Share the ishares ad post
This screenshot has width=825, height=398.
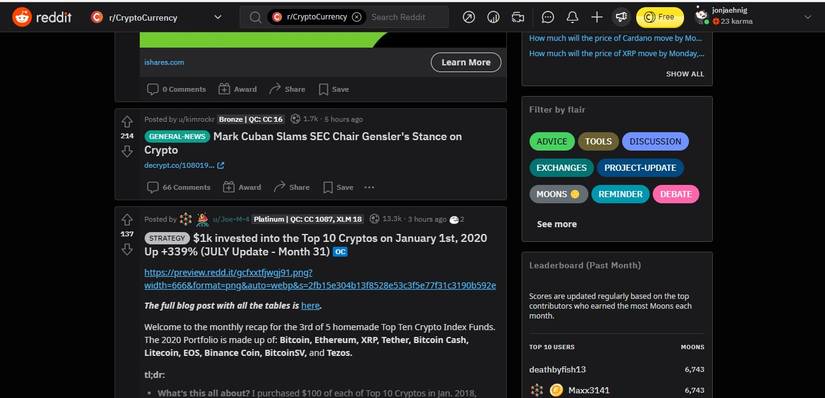coord(287,89)
